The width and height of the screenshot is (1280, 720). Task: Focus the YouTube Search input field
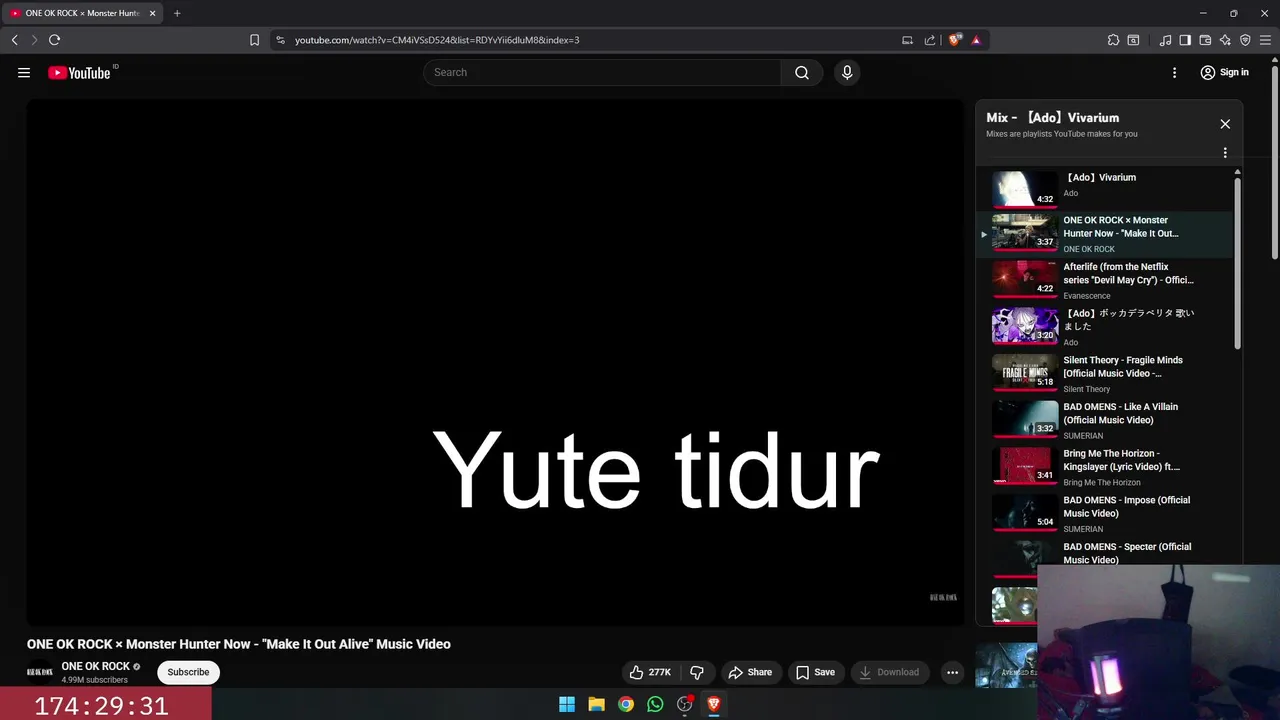[x=603, y=72]
